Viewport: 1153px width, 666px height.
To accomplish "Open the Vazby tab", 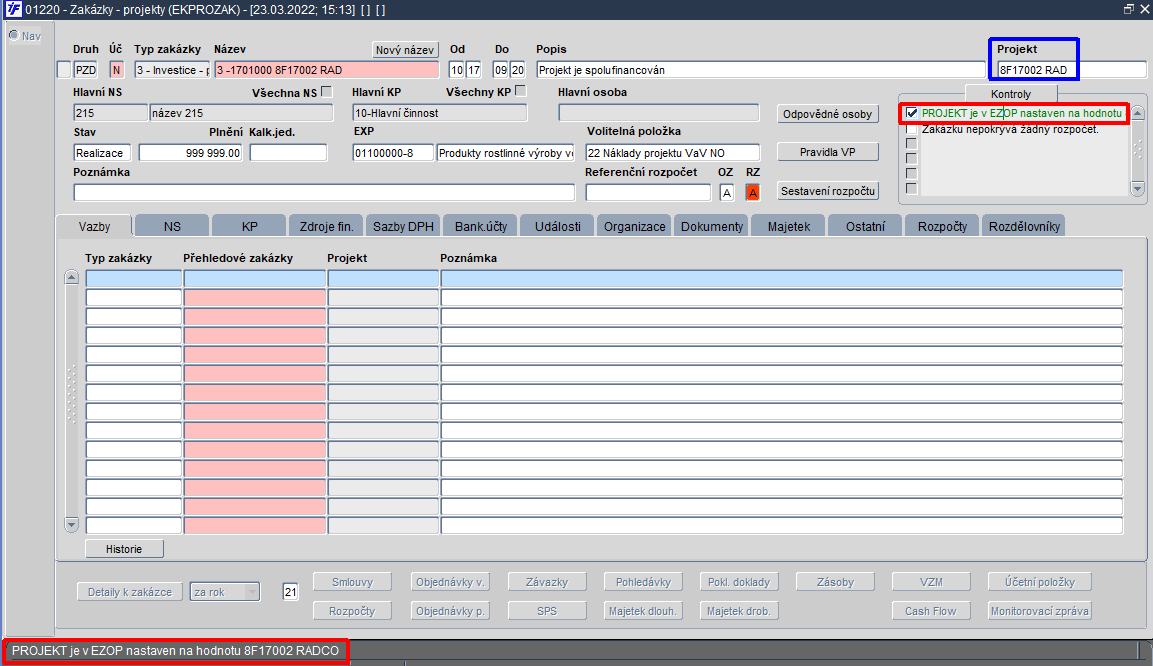I will [94, 226].
